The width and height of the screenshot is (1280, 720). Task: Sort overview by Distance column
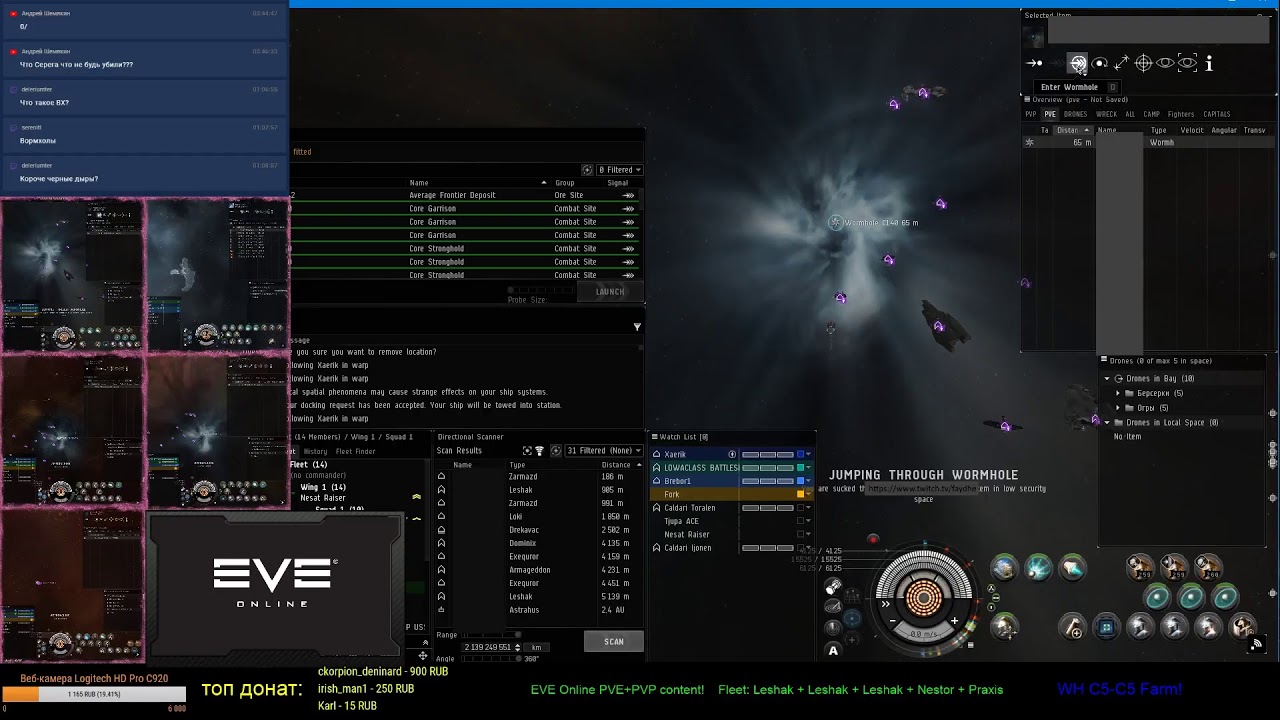(1074, 130)
